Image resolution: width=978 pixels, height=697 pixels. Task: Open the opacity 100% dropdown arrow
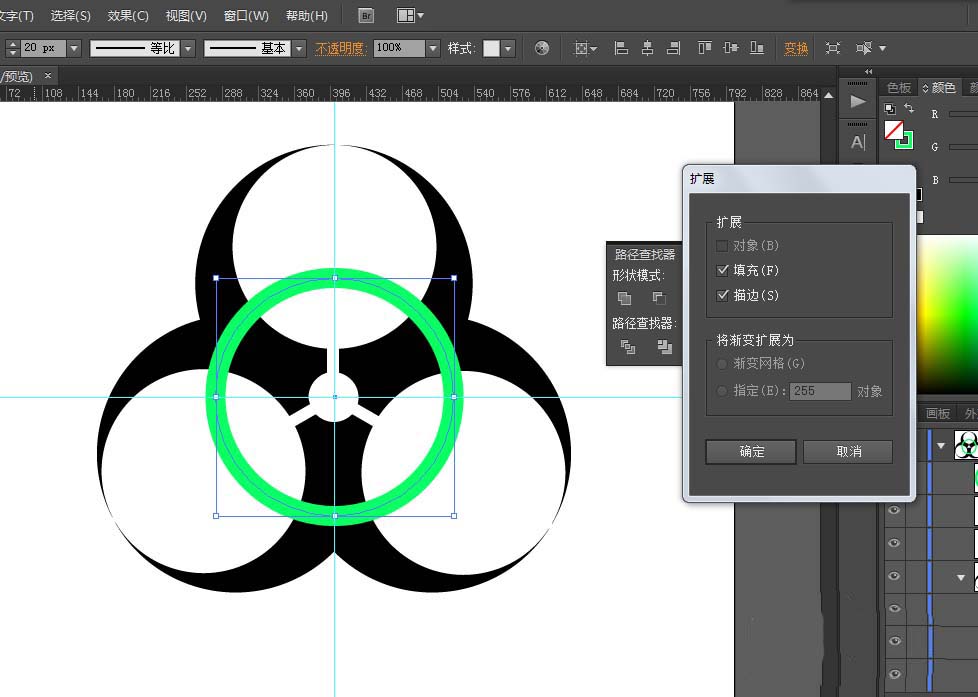tap(433, 48)
